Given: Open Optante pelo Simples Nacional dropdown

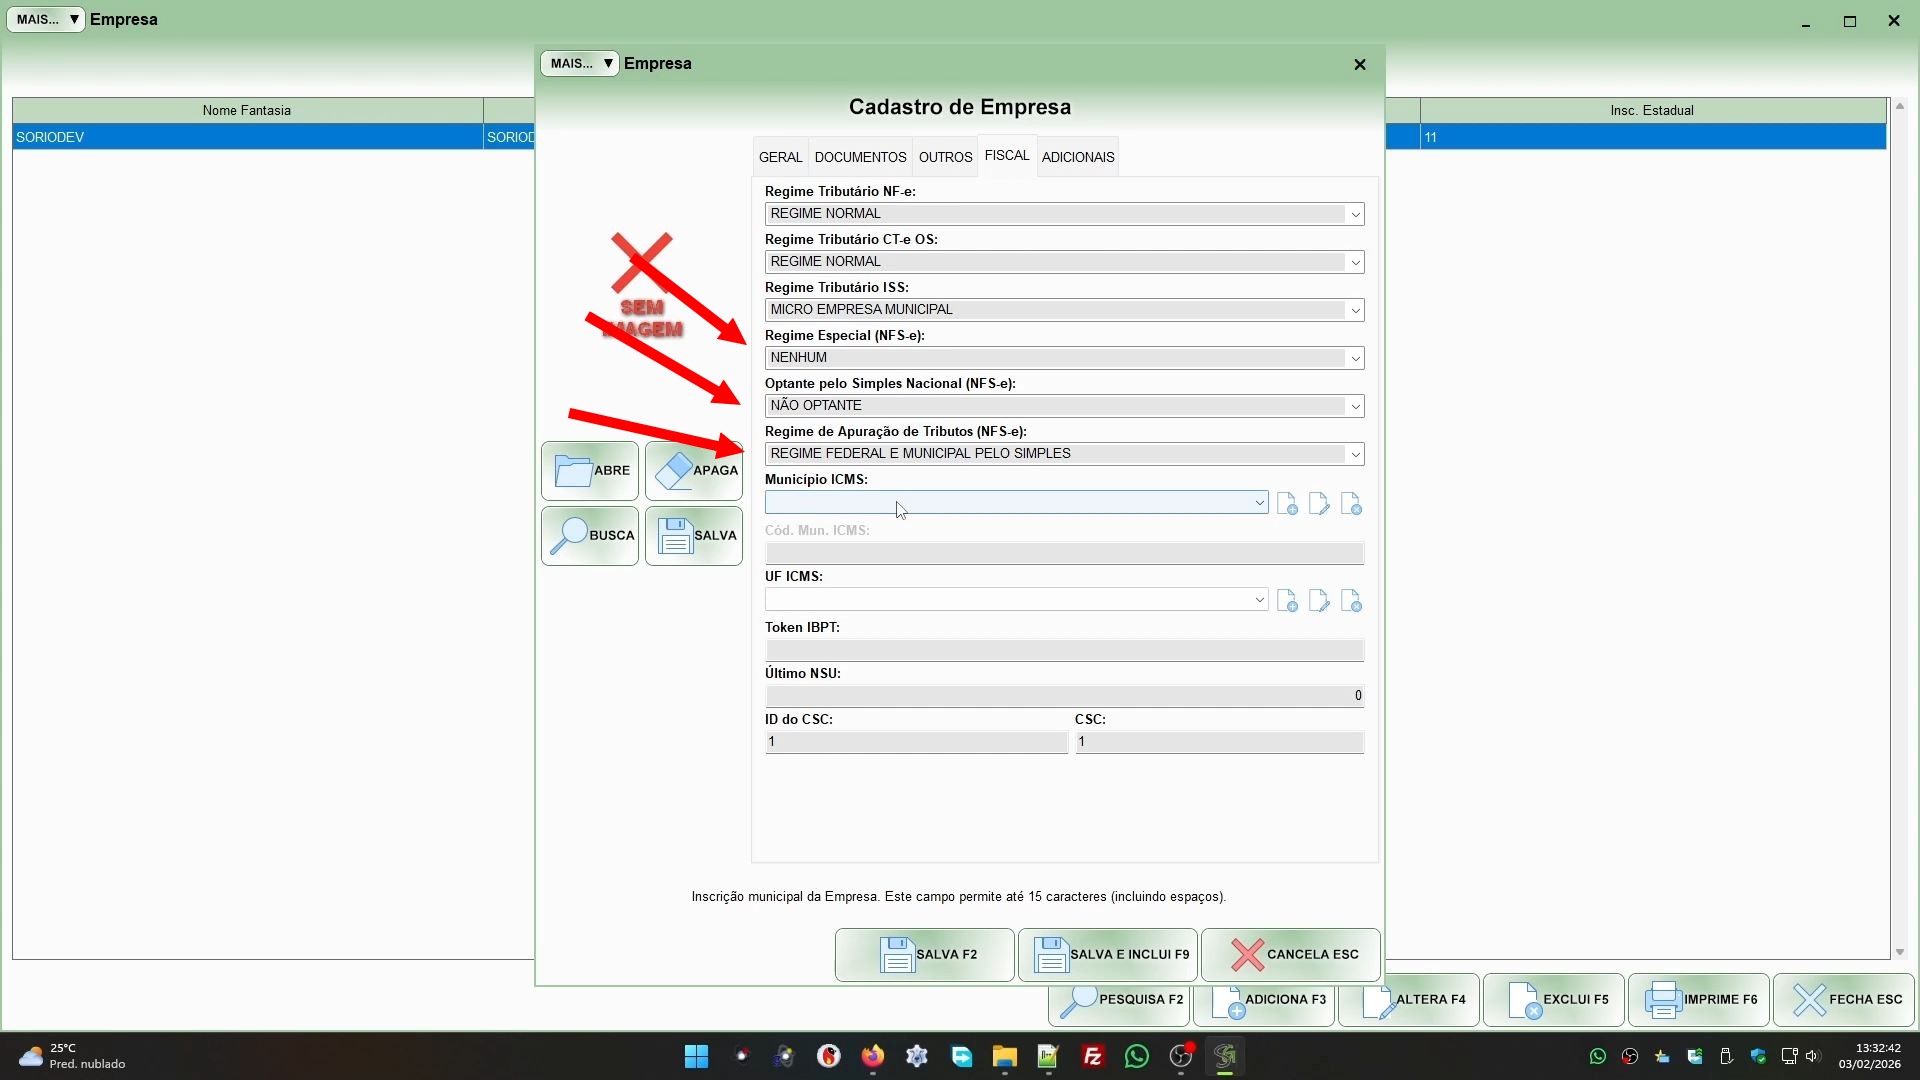Looking at the screenshot, I should 1355,406.
